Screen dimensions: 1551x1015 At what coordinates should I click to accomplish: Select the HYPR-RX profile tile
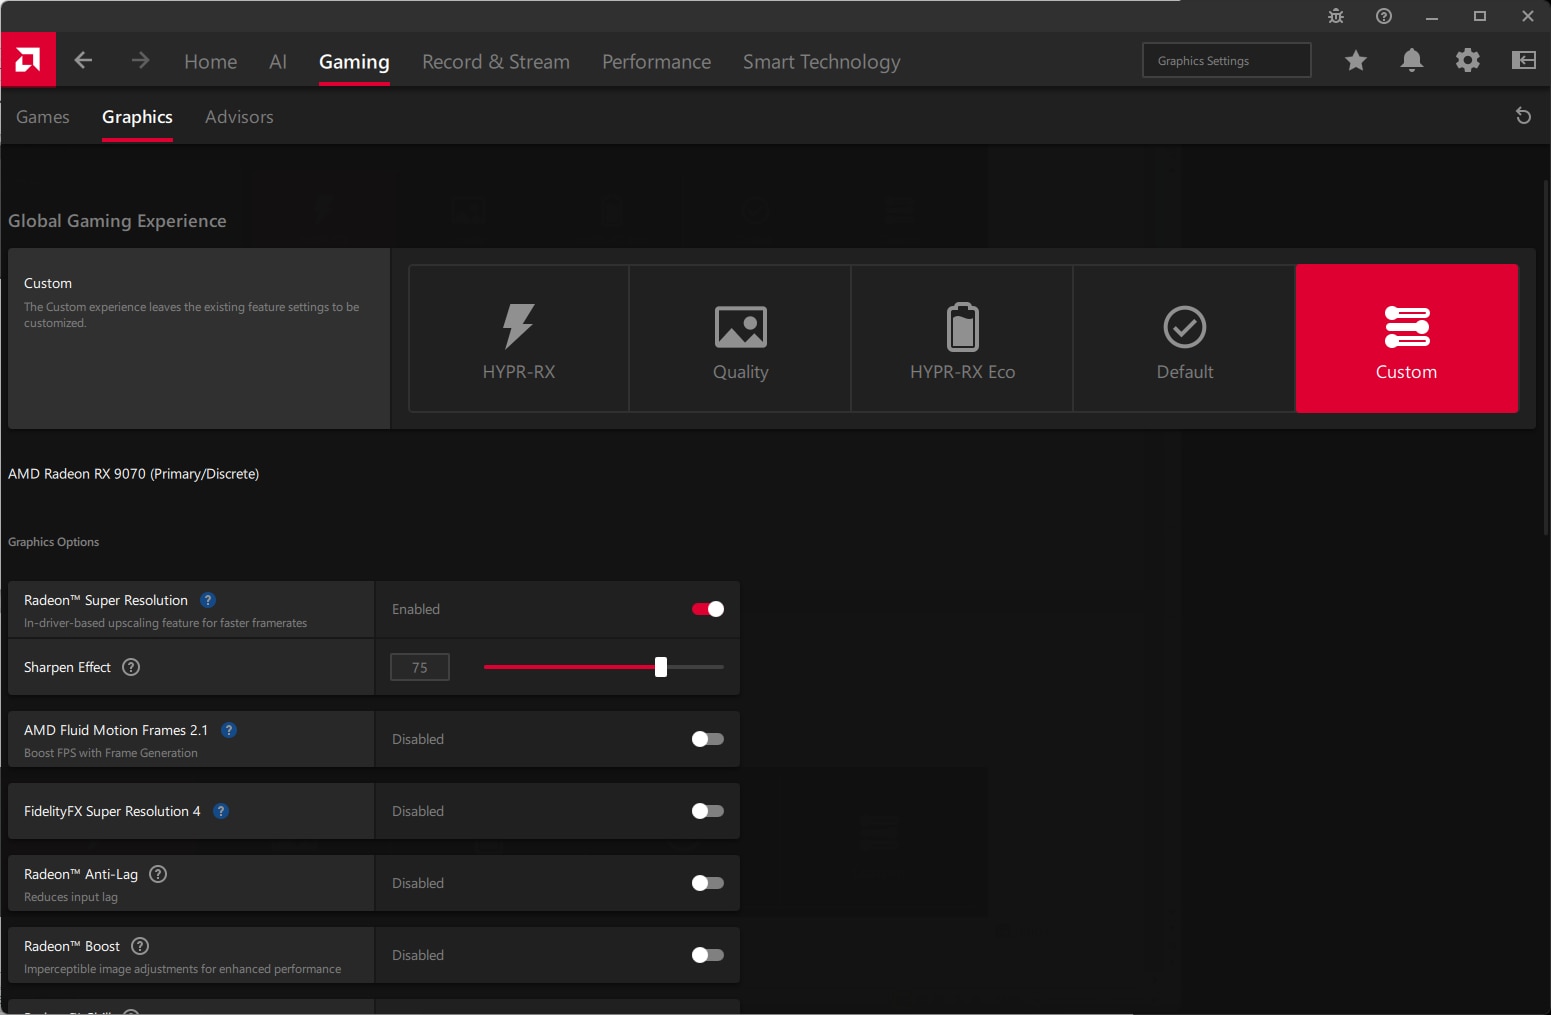[519, 338]
